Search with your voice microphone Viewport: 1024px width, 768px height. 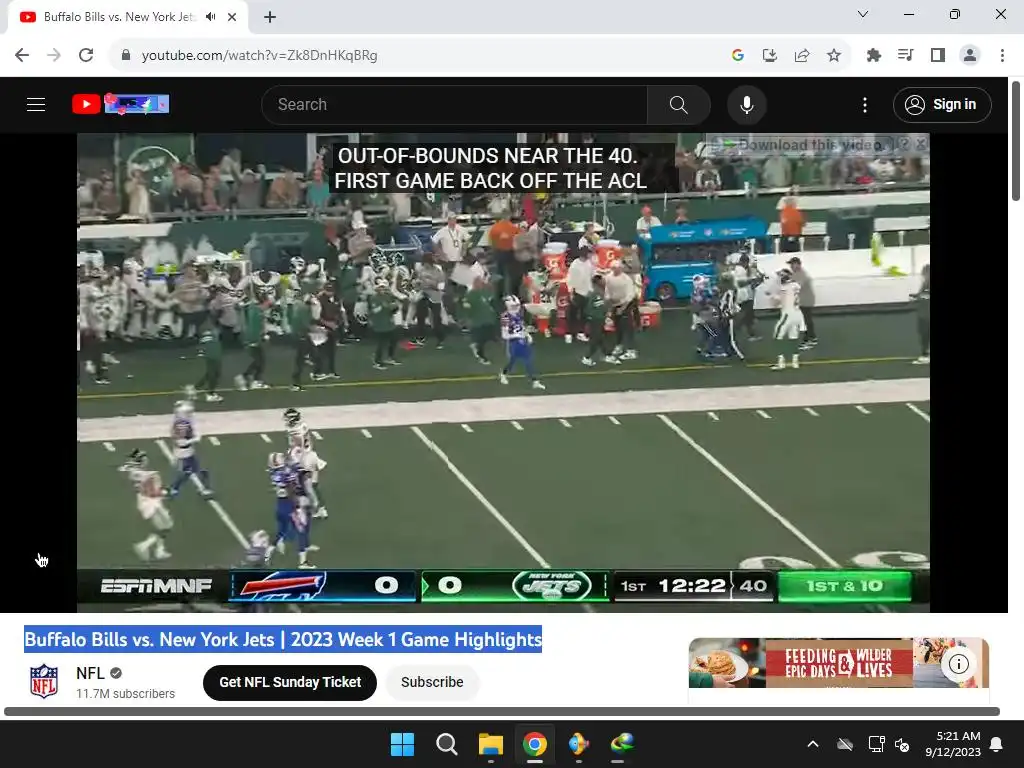point(746,104)
